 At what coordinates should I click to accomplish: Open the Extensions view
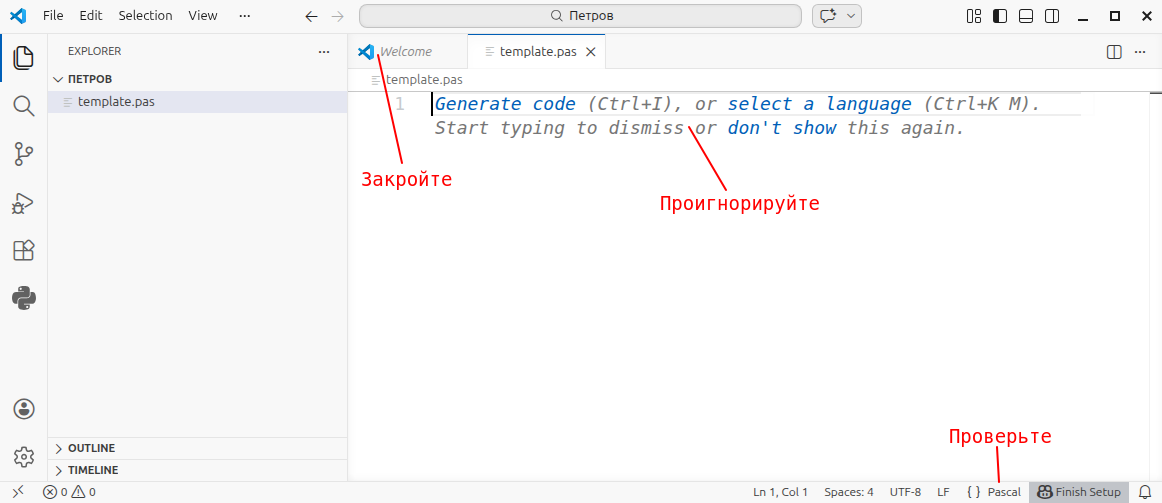click(23, 251)
